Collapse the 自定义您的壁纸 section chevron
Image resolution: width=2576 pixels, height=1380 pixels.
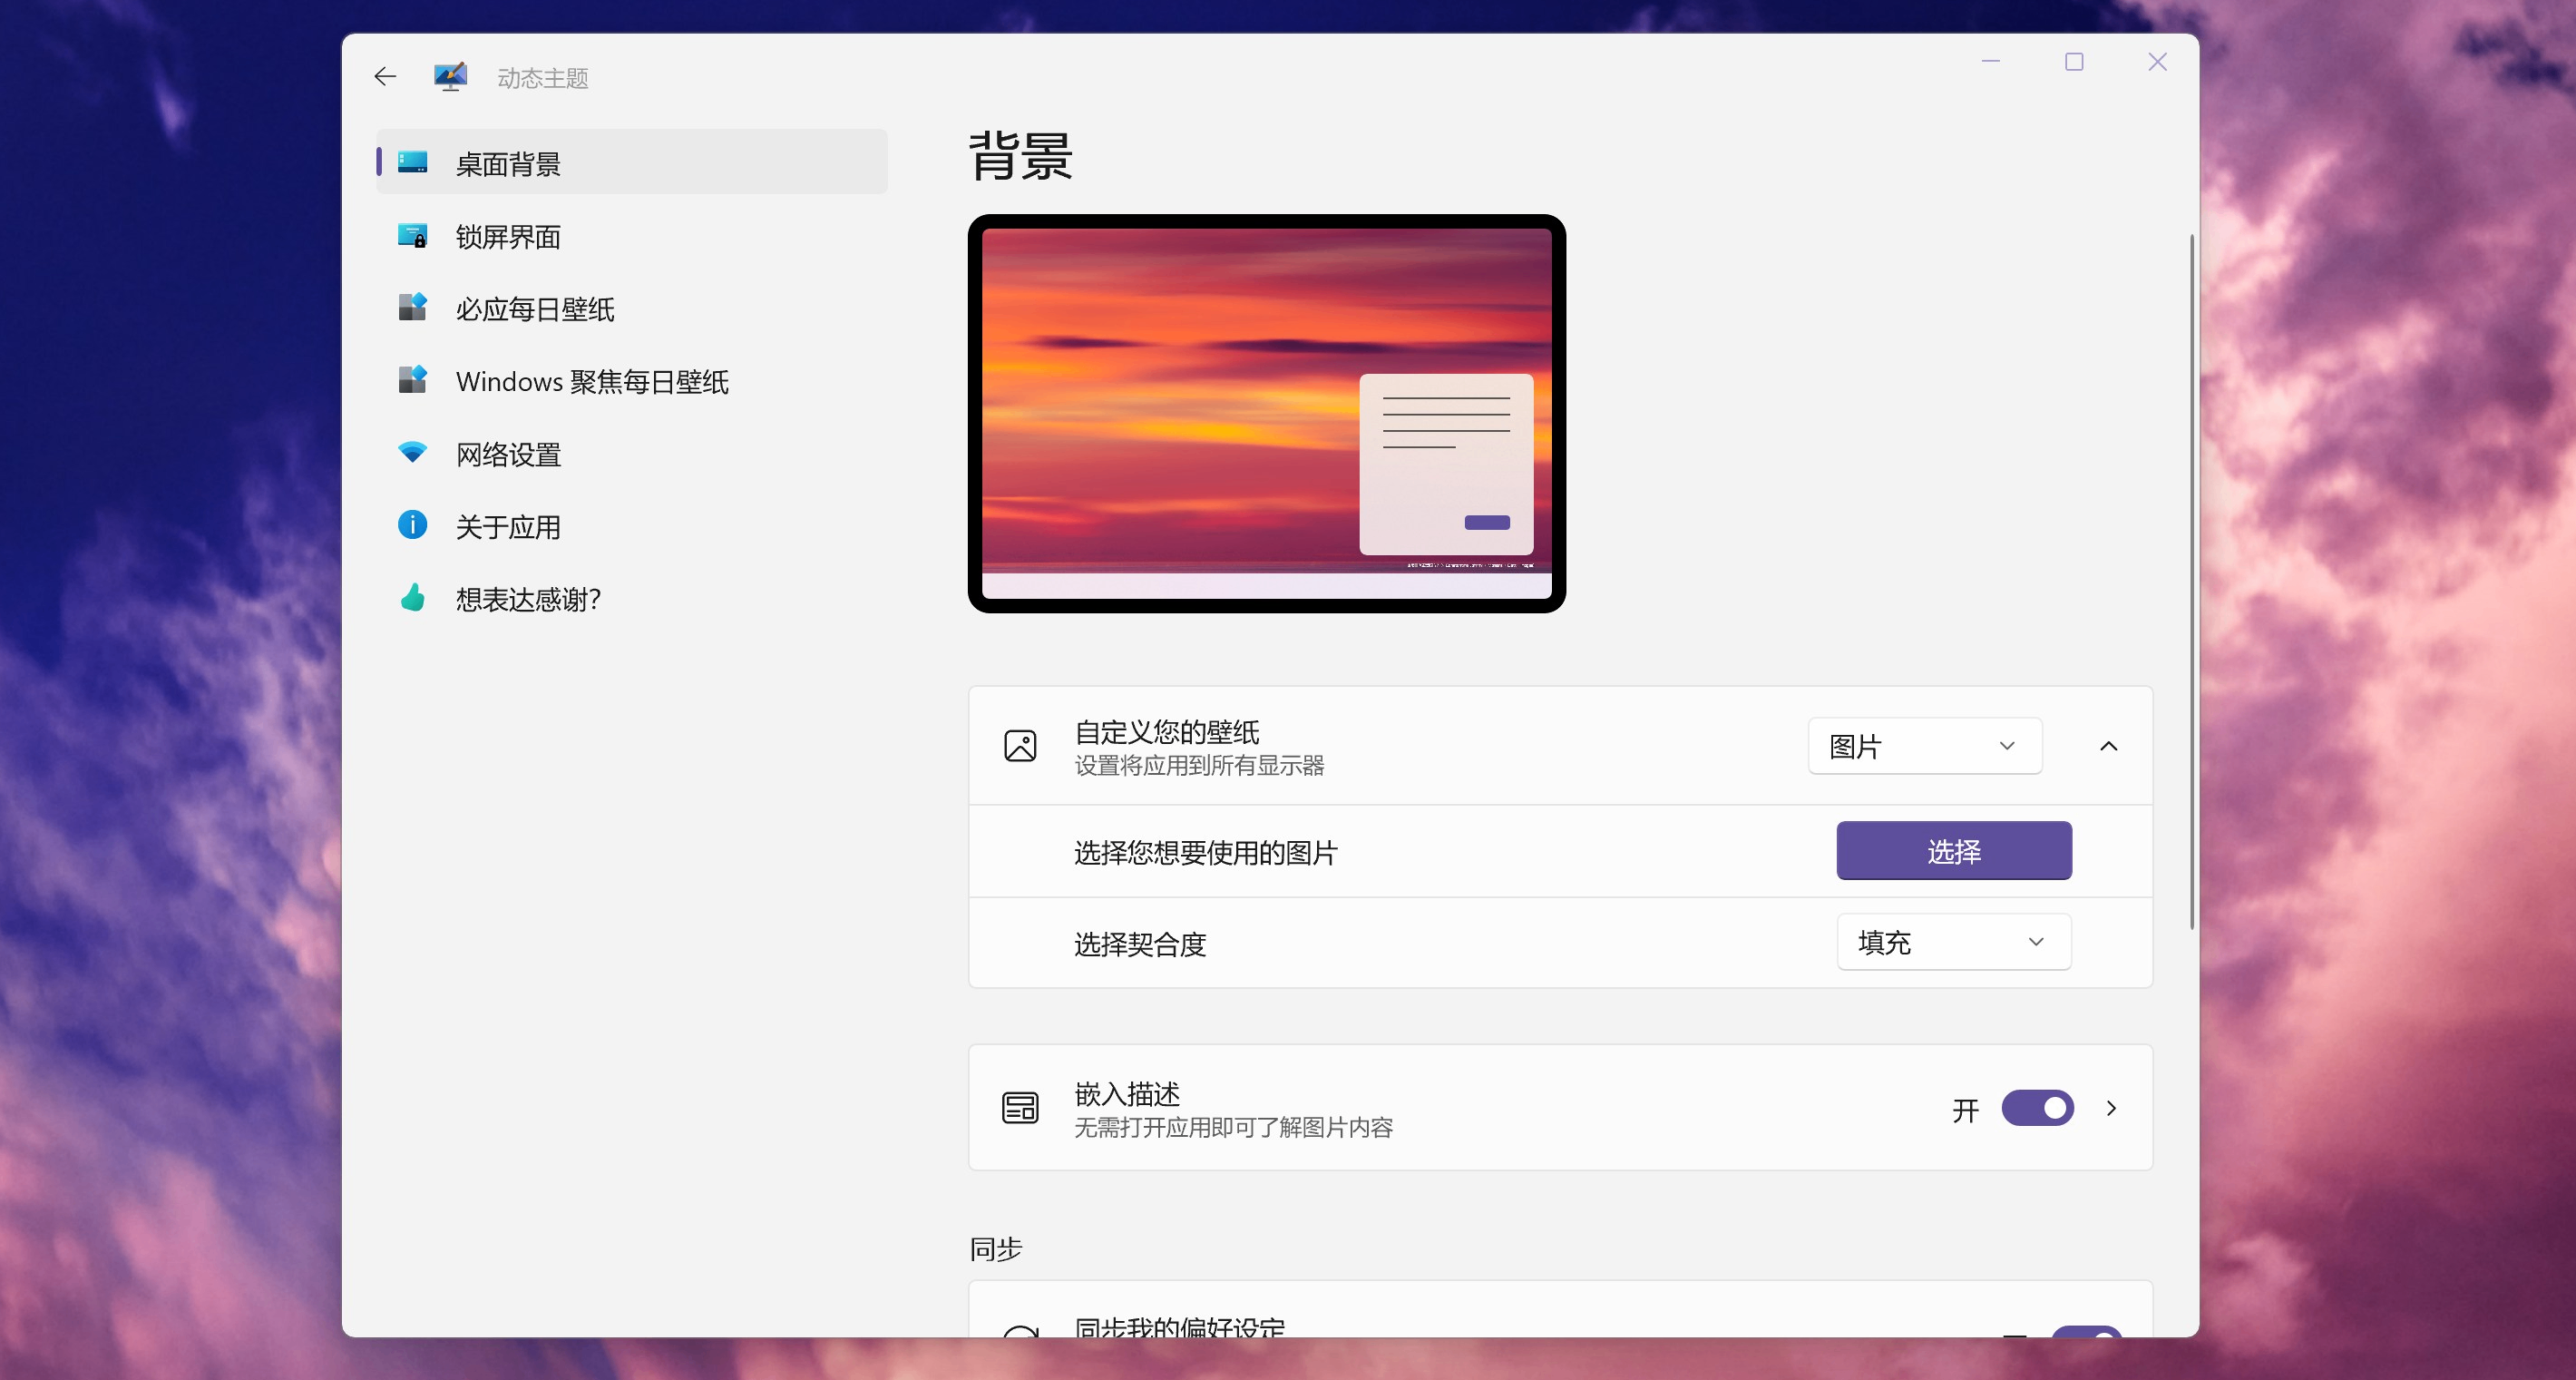click(x=2110, y=745)
